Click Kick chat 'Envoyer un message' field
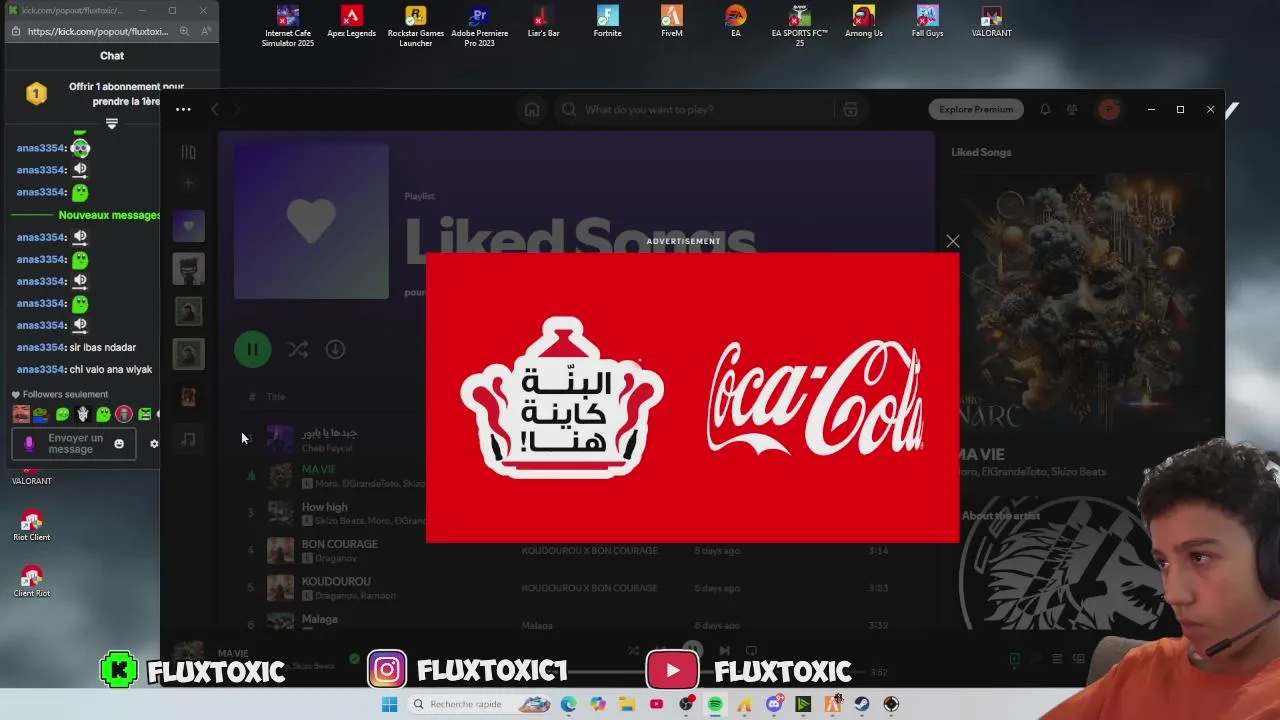This screenshot has width=1280, height=720. (74, 443)
